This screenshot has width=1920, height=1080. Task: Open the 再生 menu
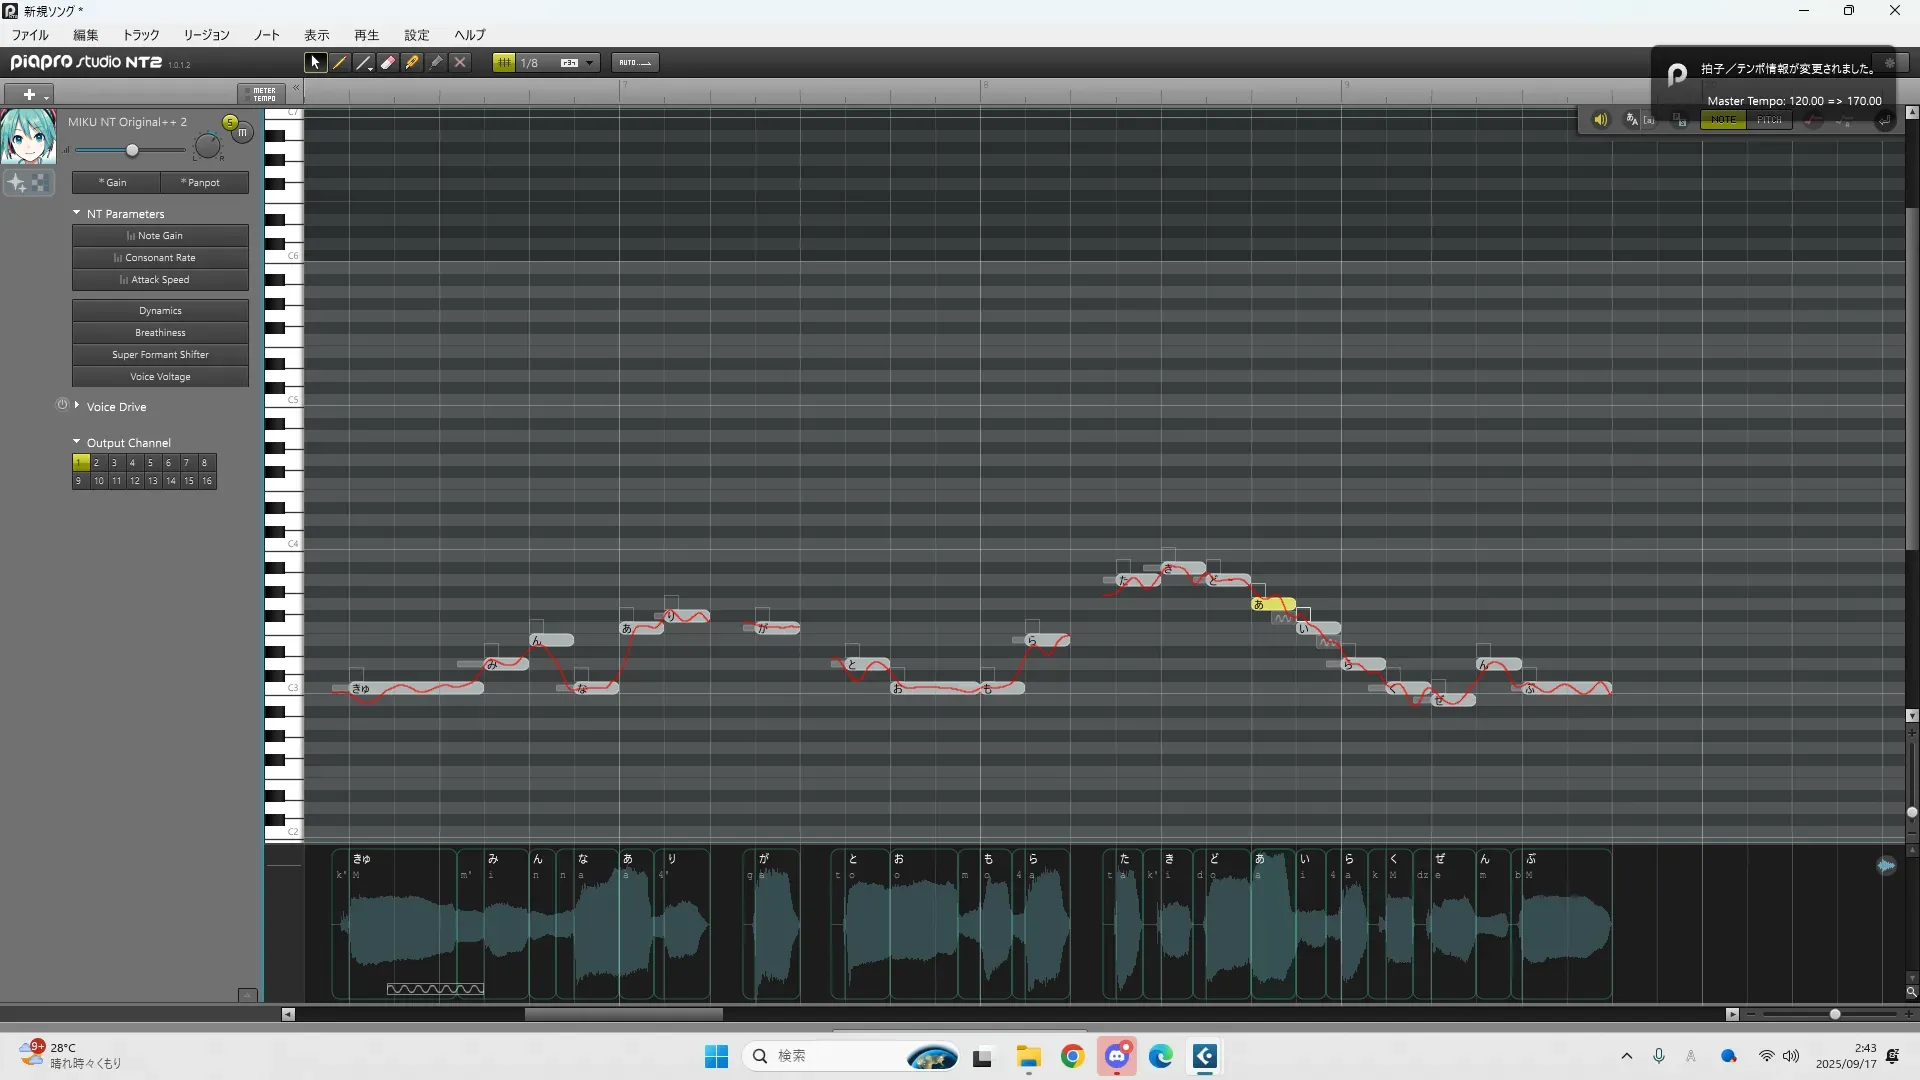pos(366,35)
